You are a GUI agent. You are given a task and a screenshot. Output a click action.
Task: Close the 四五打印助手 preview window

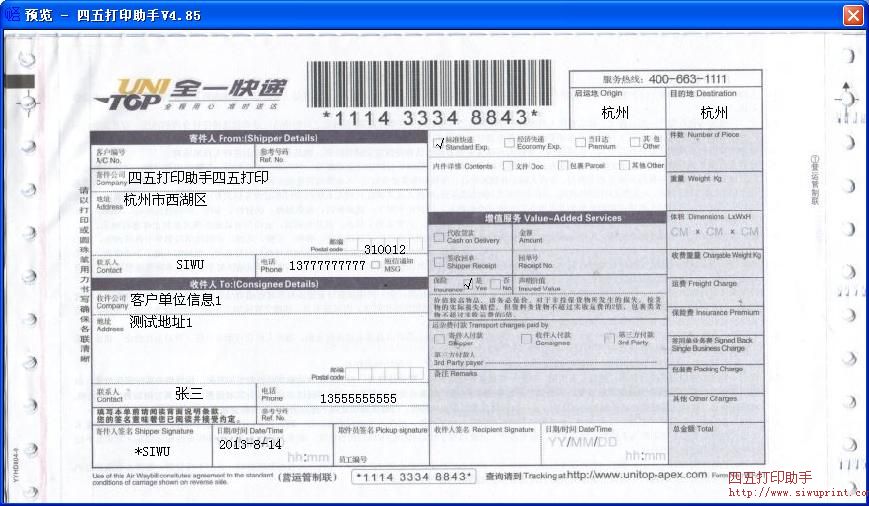coord(853,15)
